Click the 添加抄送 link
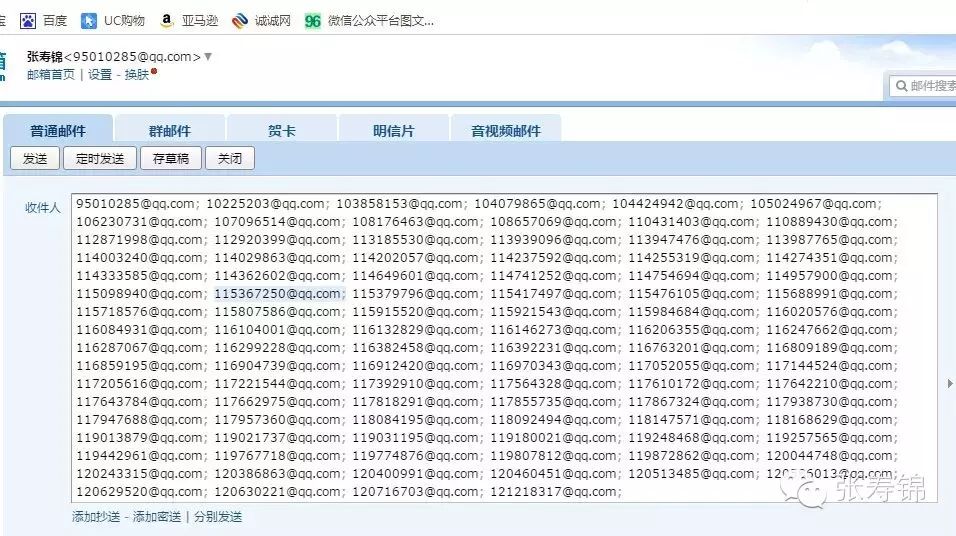Image resolution: width=956 pixels, height=536 pixels. [96, 517]
